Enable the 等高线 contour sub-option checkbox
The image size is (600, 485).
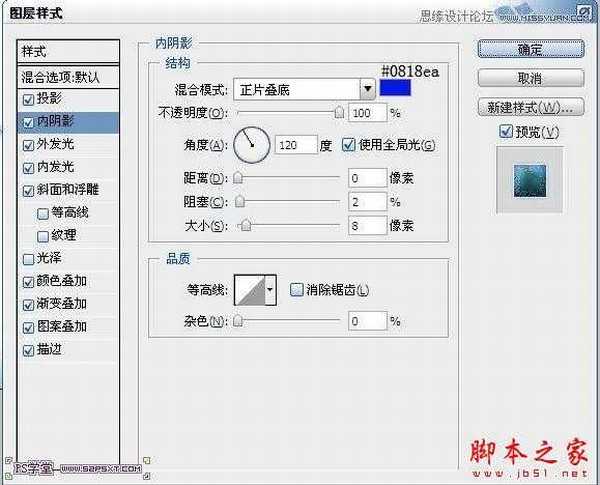pos(43,214)
